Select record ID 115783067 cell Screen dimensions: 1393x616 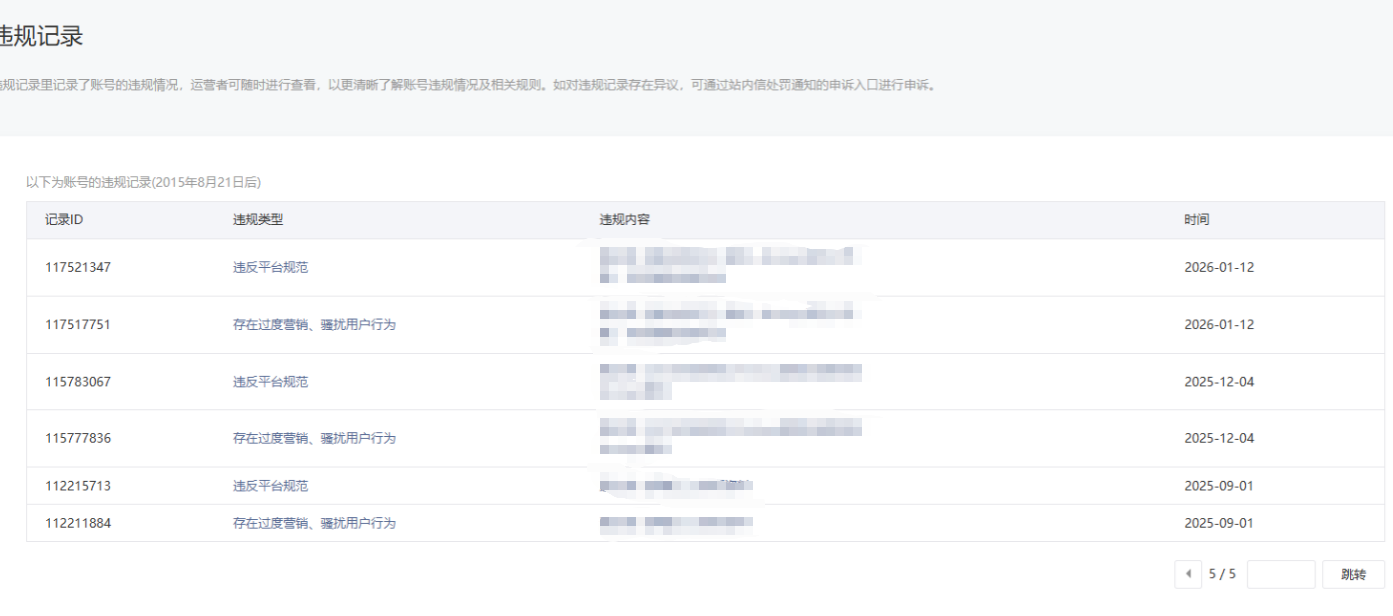point(78,381)
